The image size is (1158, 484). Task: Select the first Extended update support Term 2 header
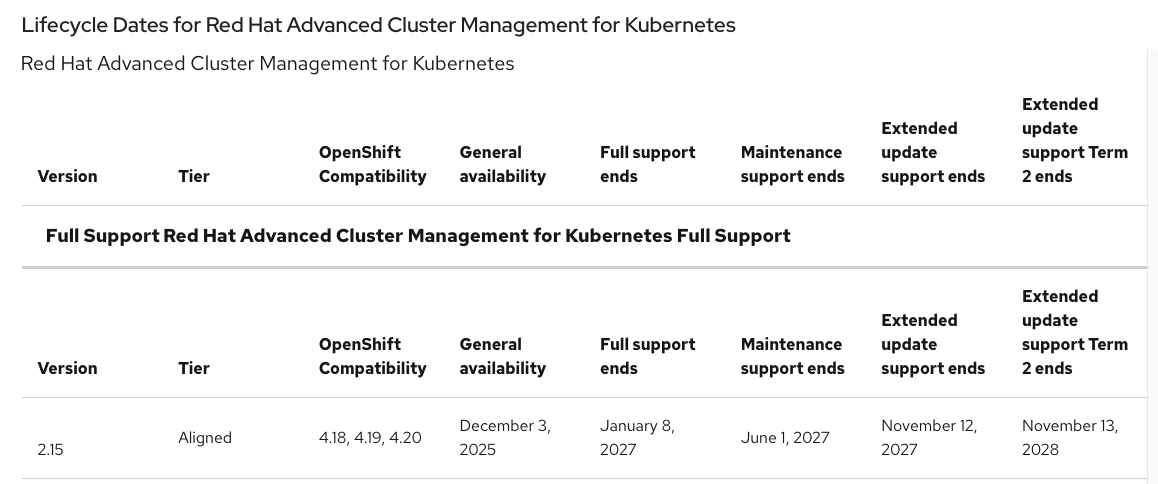click(1074, 140)
